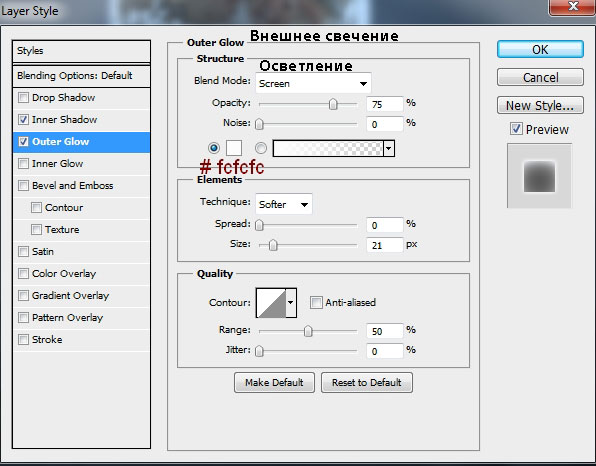Click the Noise slider handle
The height and width of the screenshot is (466, 596).
click(x=259, y=124)
